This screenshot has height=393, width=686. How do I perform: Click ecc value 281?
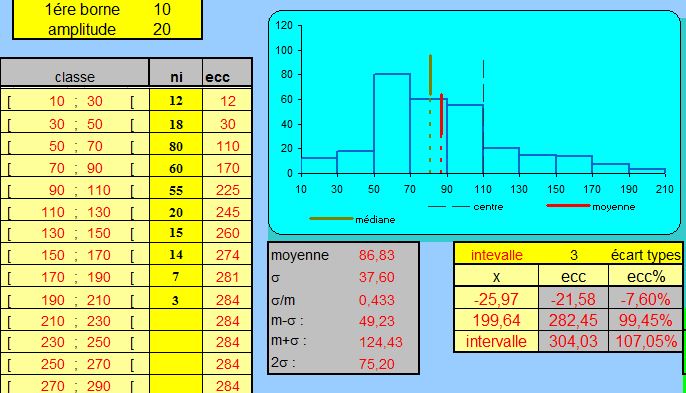point(228,277)
